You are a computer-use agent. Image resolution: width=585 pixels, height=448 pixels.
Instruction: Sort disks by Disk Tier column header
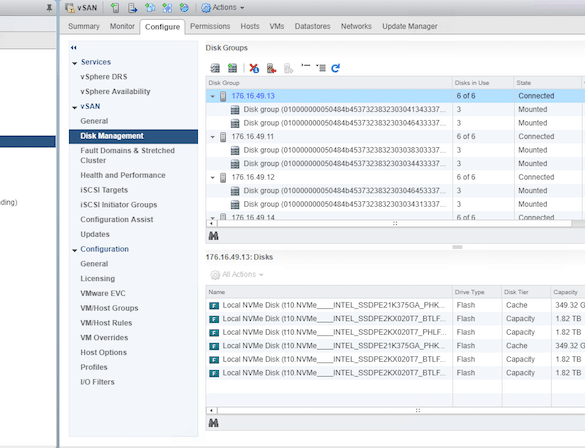[526, 292]
